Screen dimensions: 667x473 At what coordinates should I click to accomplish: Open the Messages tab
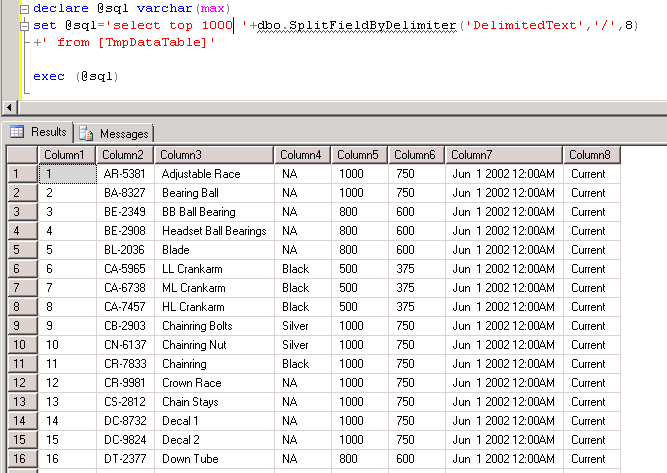click(123, 133)
